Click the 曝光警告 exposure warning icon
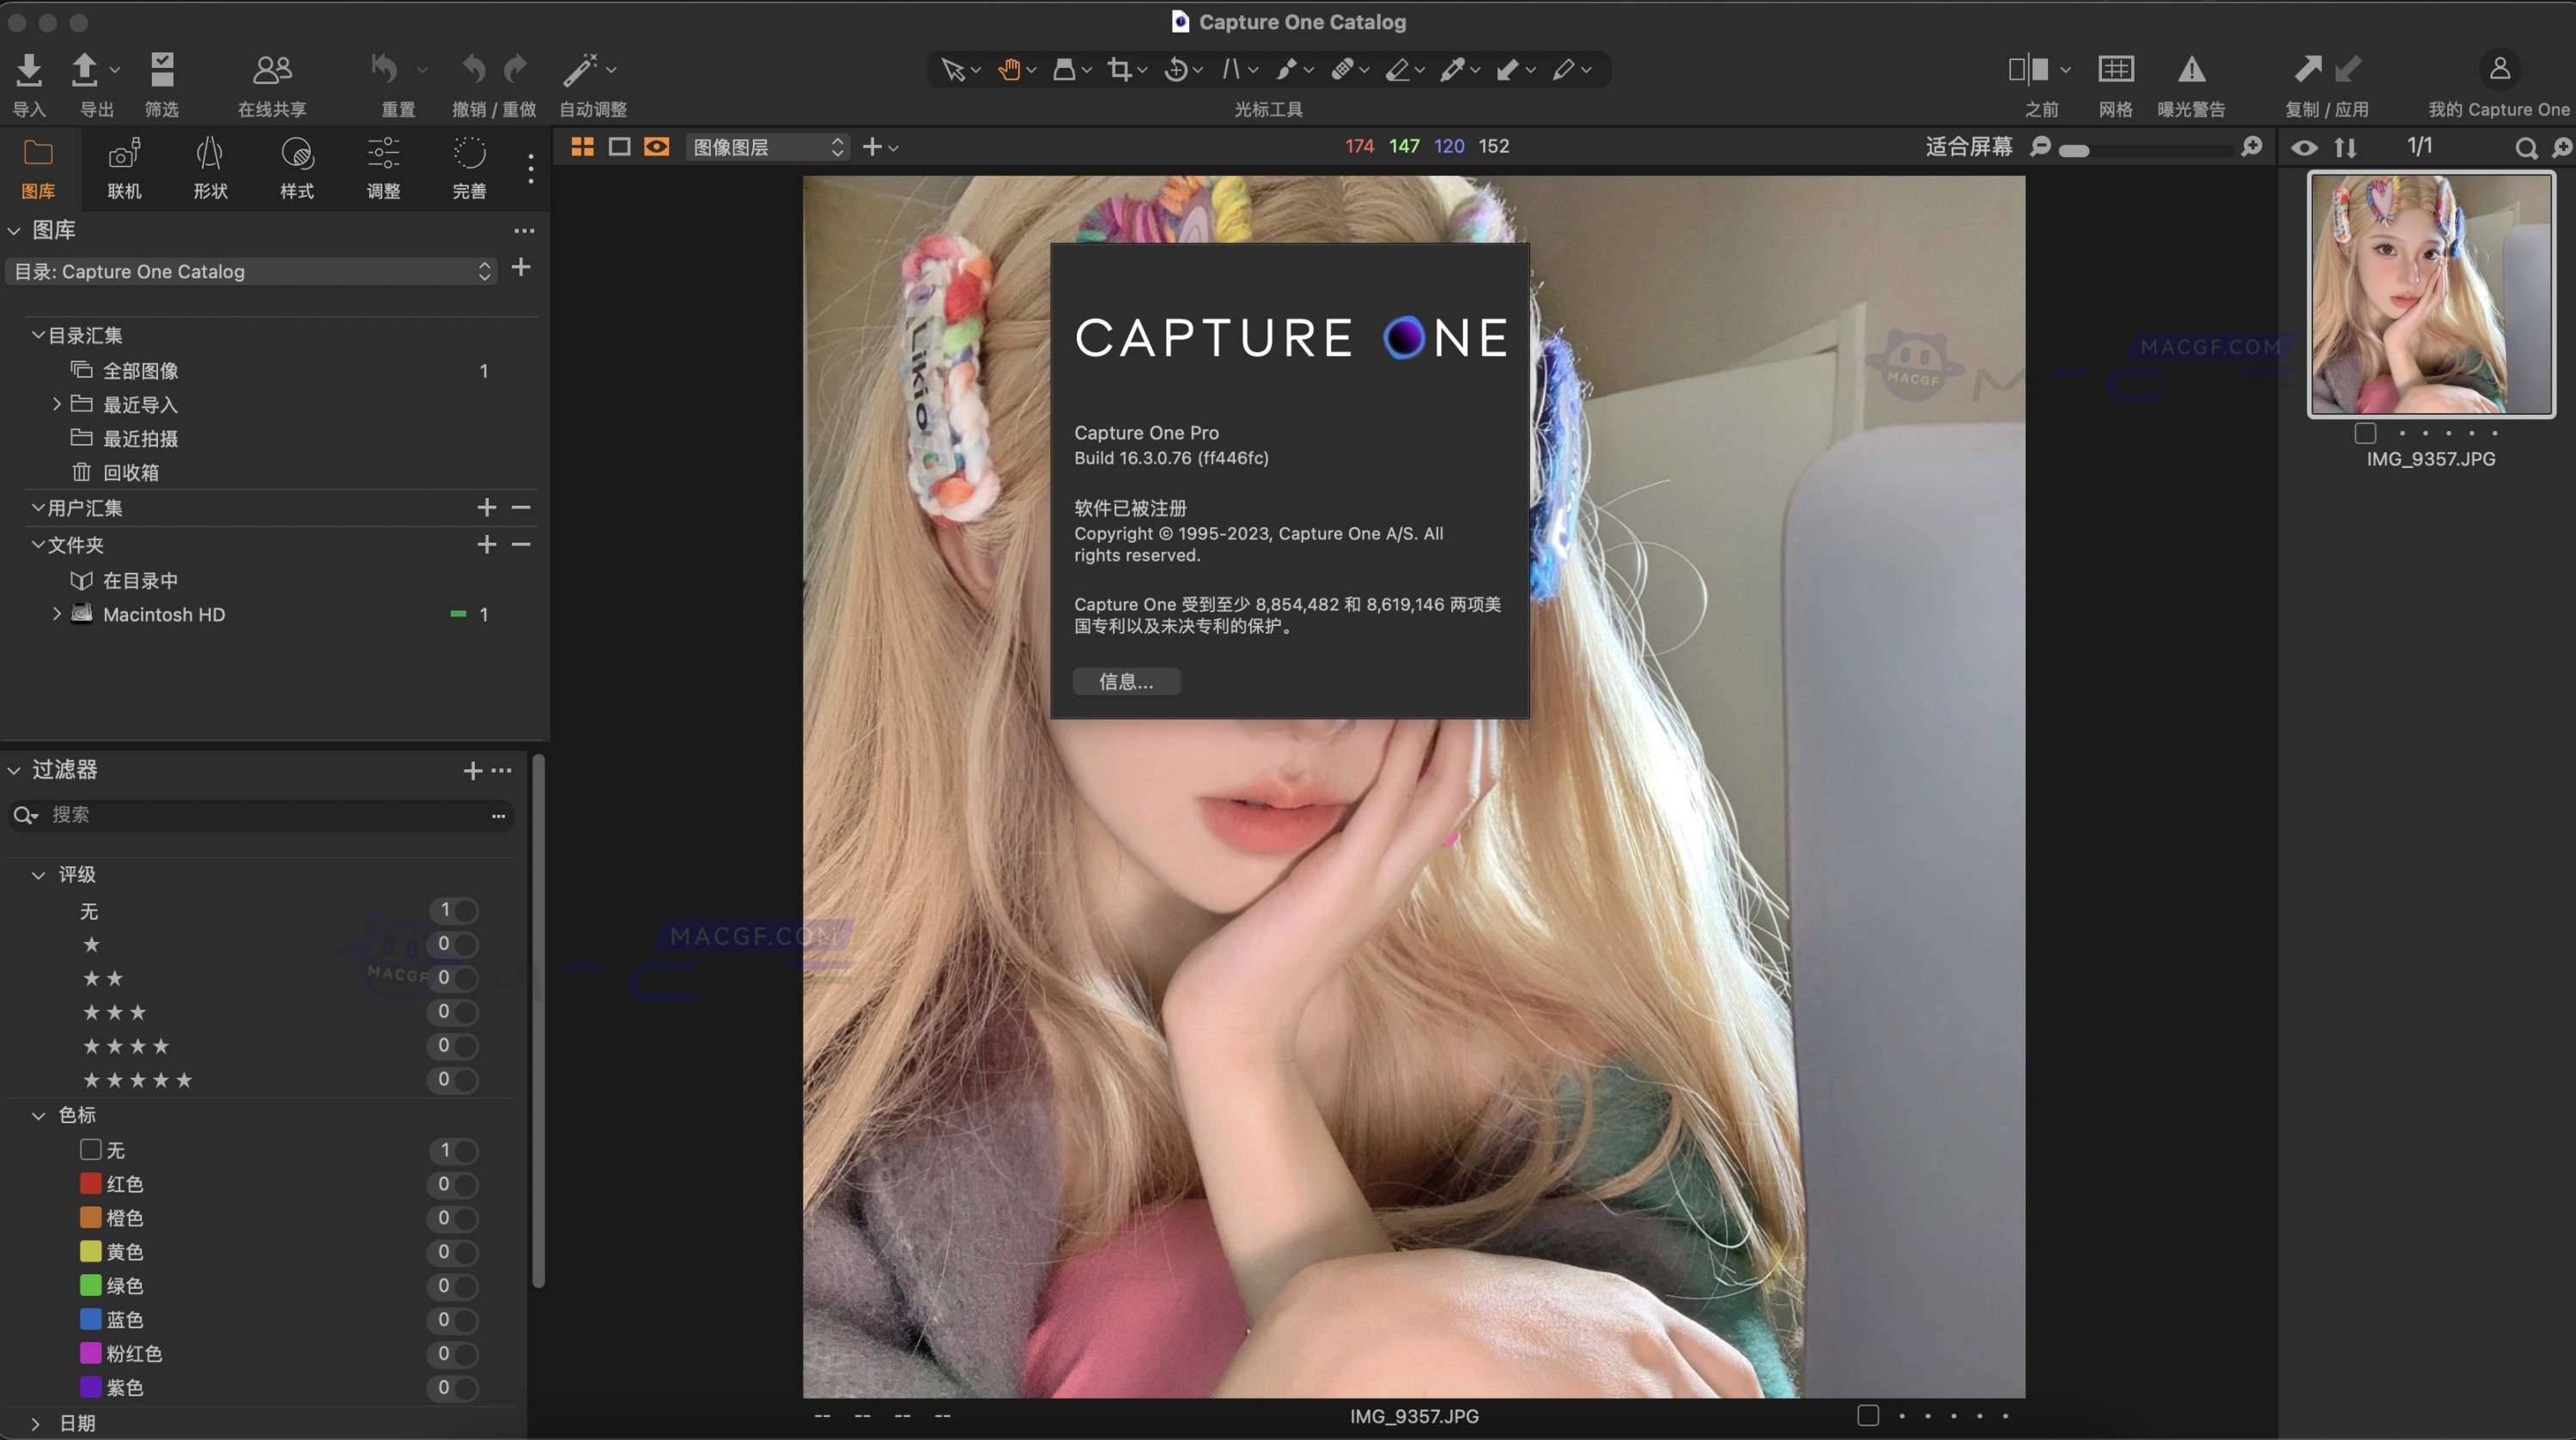 pyautogui.click(x=2191, y=68)
